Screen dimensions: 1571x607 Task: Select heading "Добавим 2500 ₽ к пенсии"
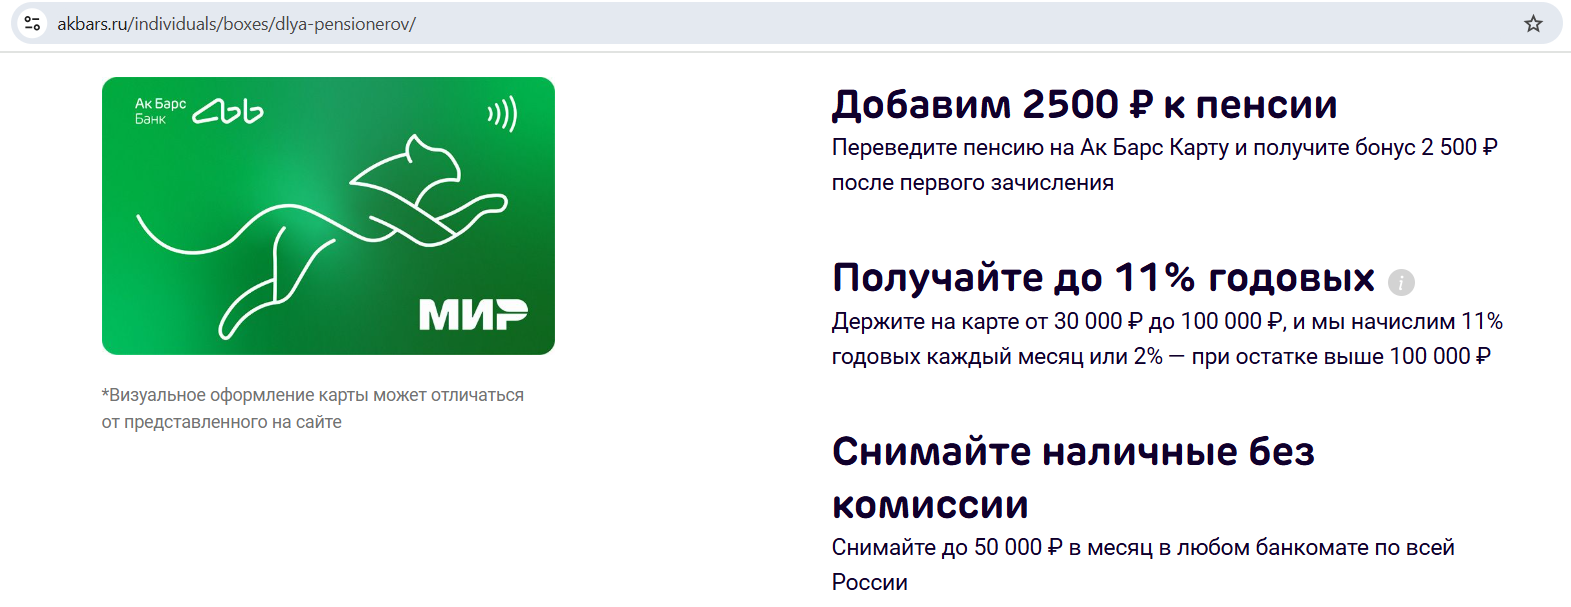(1084, 104)
